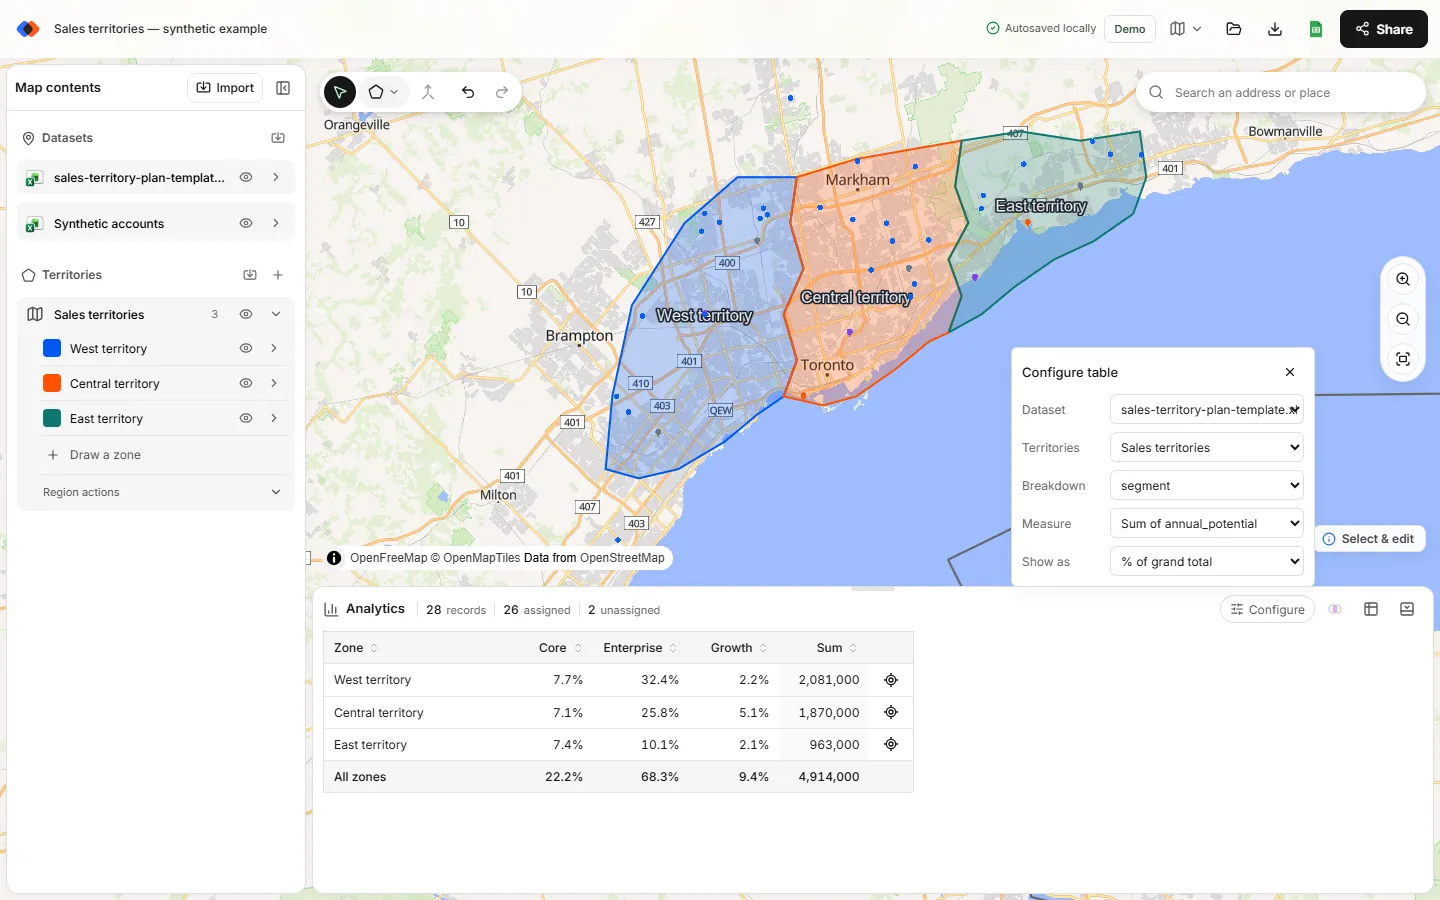Locate West territory from table row
Image resolution: width=1440 pixels, height=900 pixels.
[891, 680]
